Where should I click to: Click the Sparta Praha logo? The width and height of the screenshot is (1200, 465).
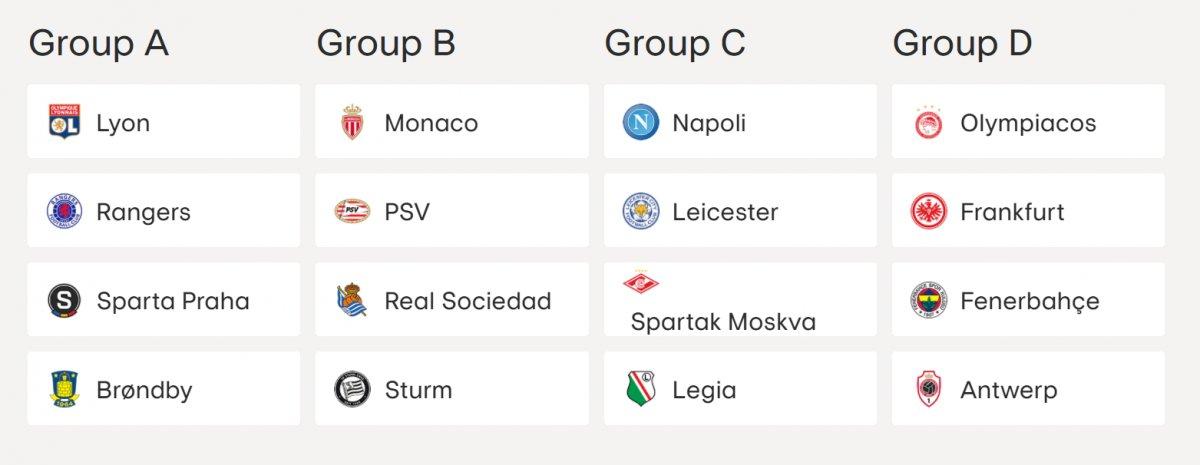64,301
